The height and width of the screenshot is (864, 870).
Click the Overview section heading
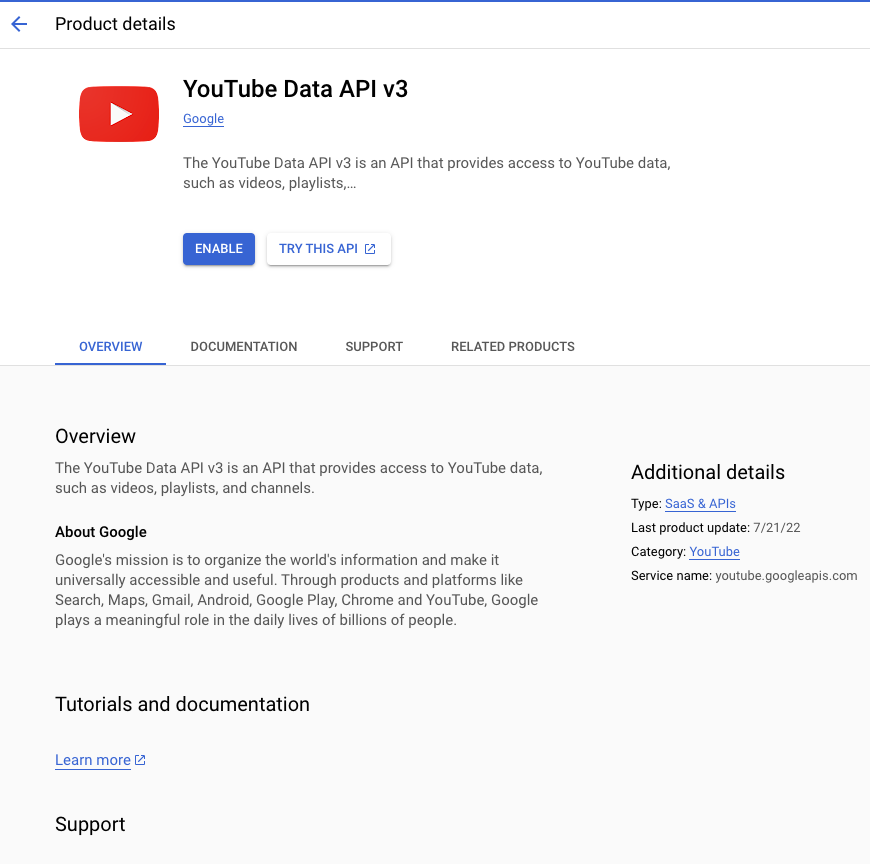(x=95, y=436)
